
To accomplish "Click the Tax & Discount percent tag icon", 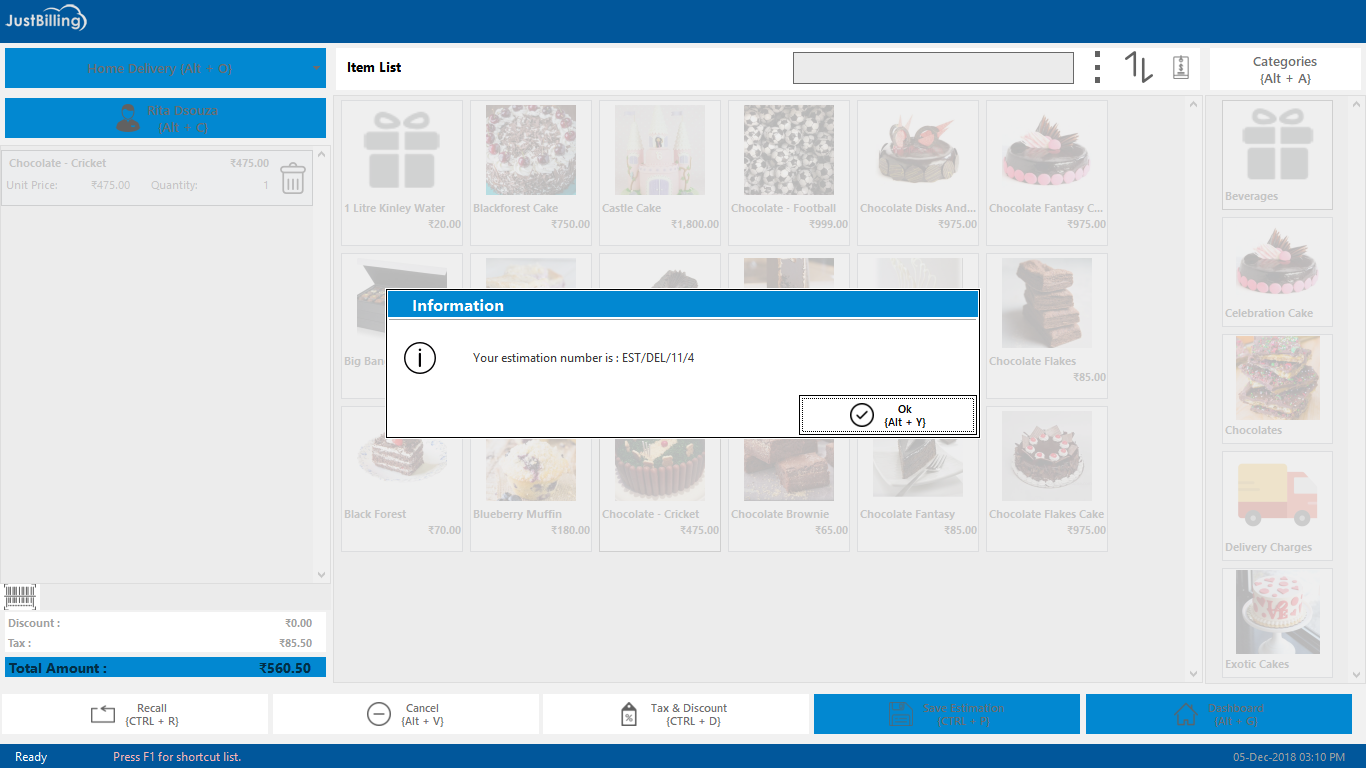I will tap(629, 714).
